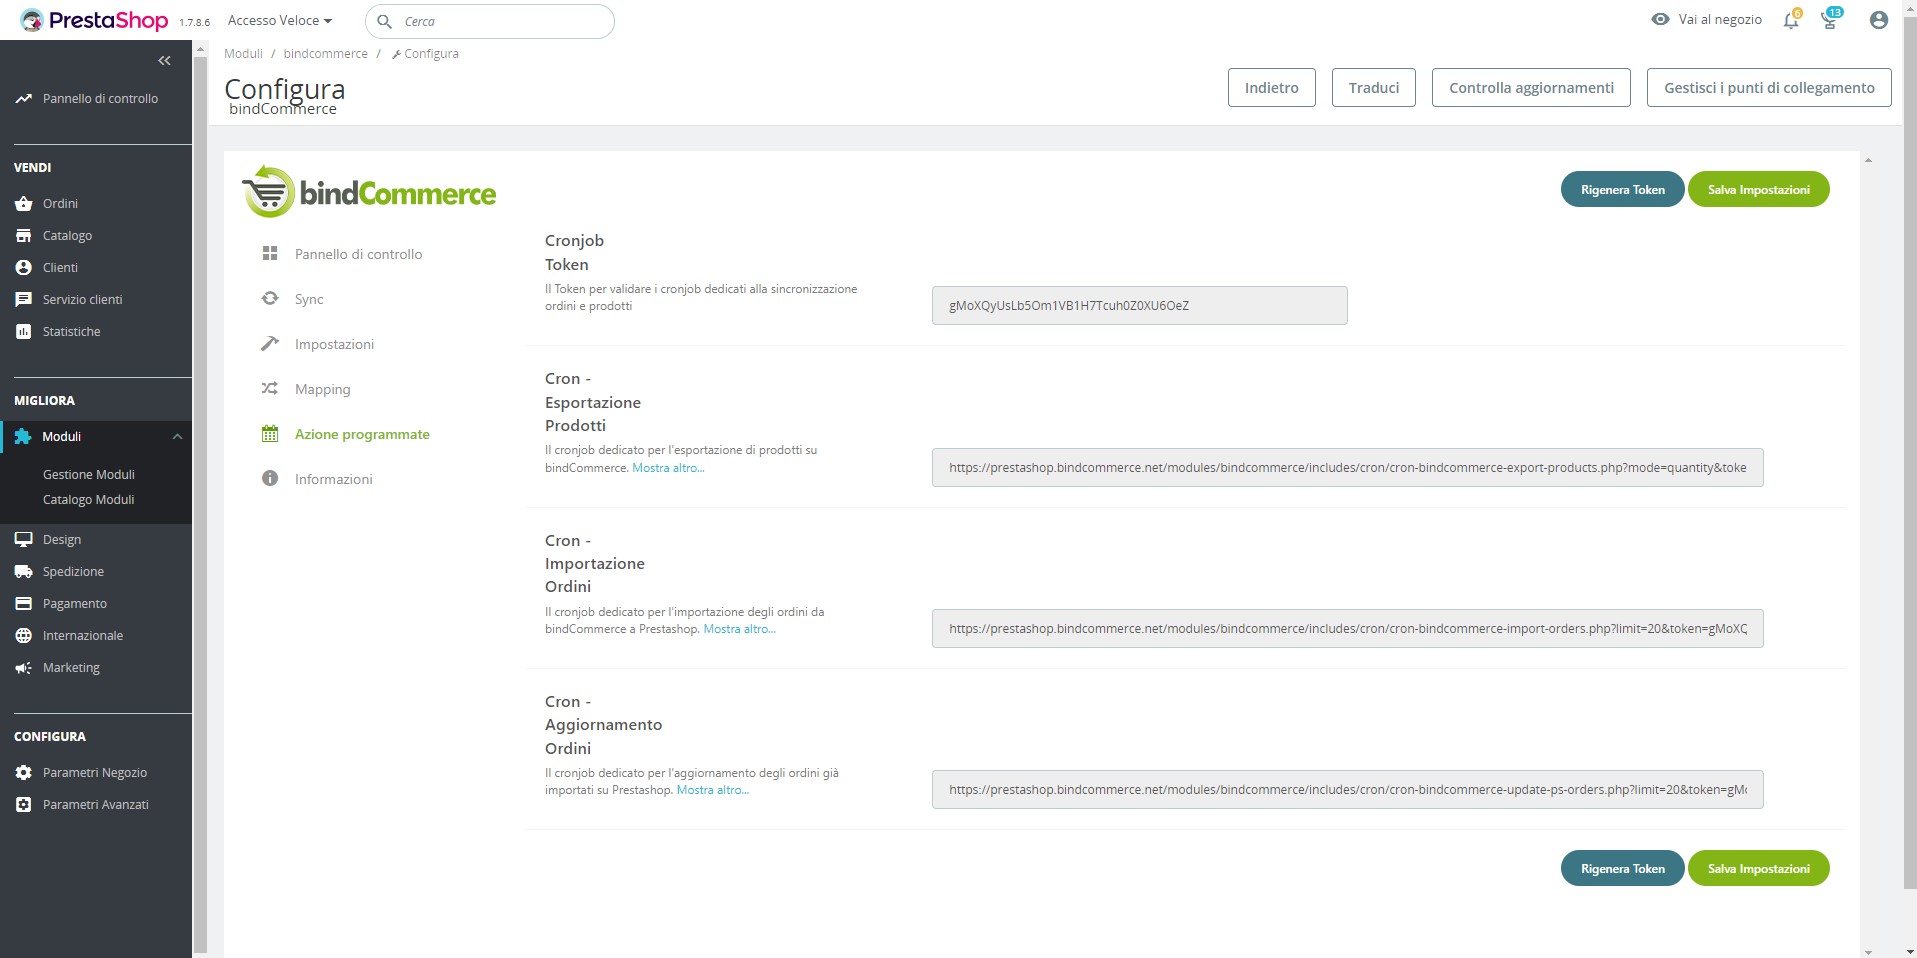Screen dimensions: 1917x958
Task: Click the Mapping shuffle icon
Action: click(270, 389)
